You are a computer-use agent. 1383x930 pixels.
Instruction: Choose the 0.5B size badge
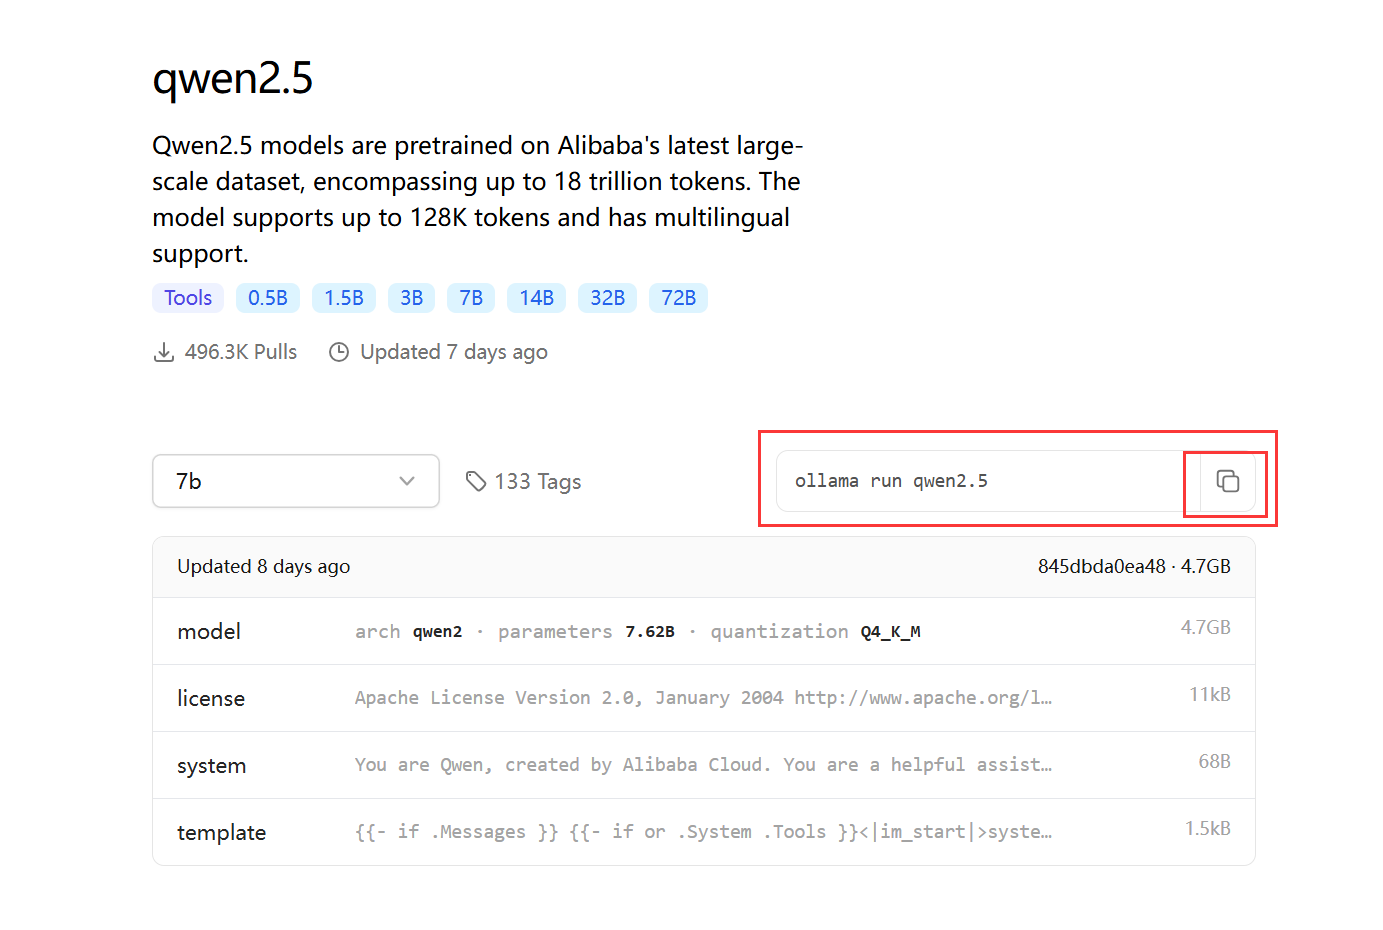[268, 298]
